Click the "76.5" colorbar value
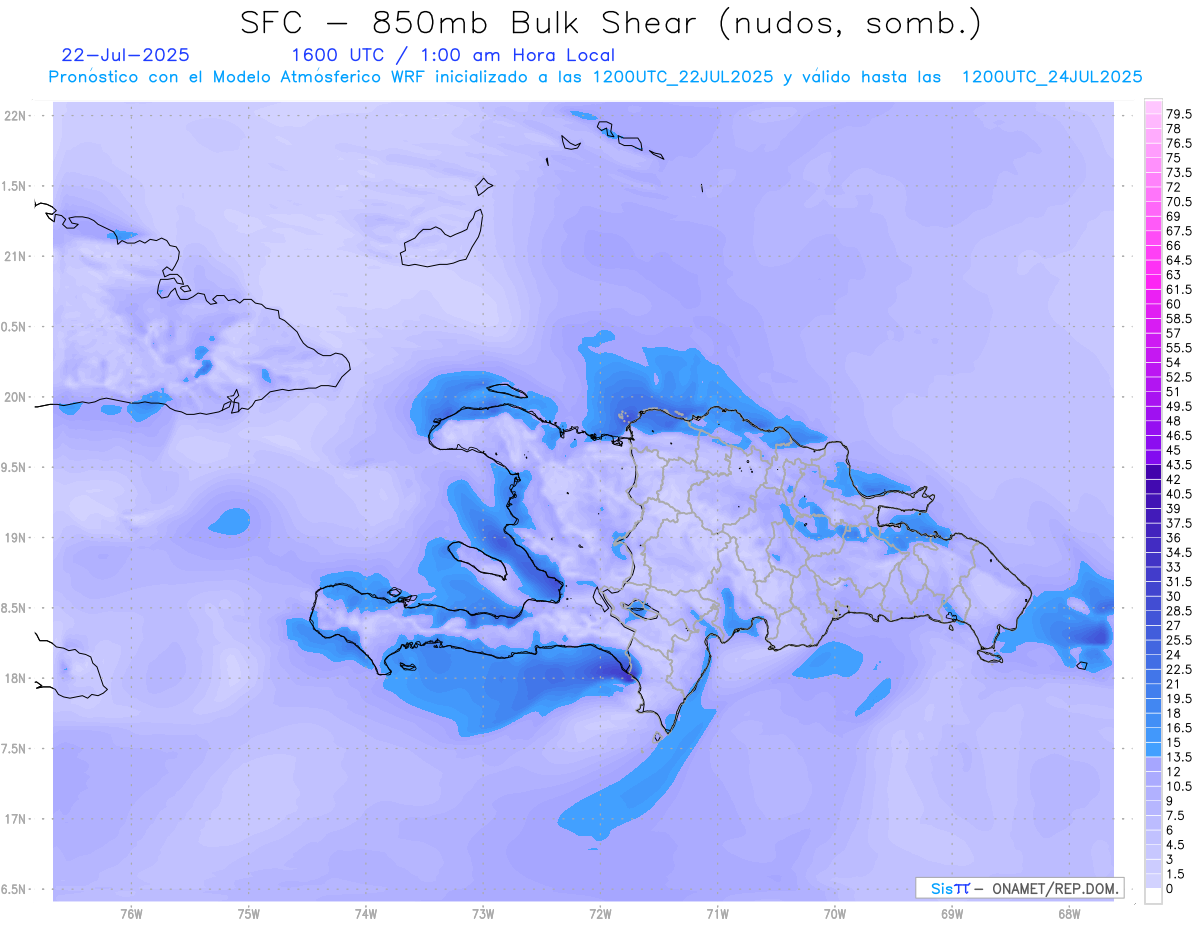 1180,144
